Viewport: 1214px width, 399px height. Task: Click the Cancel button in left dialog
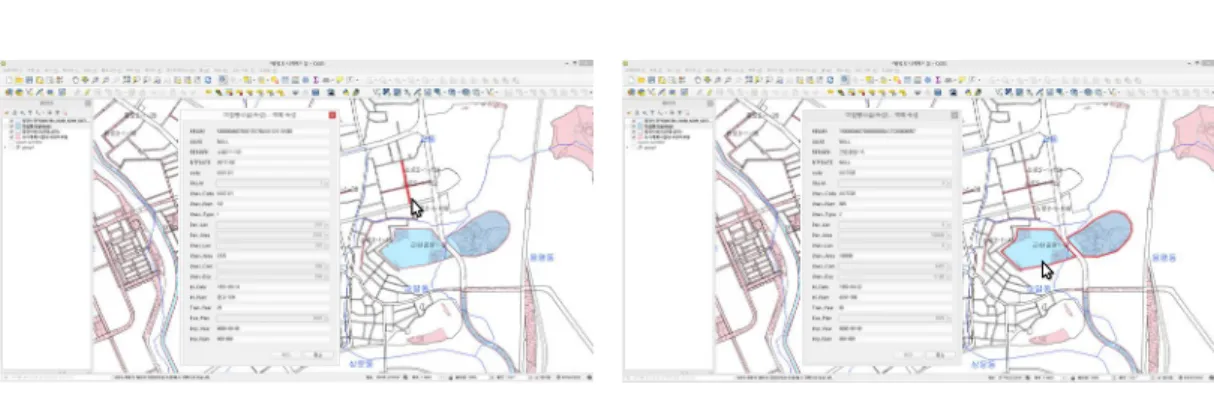(317, 354)
